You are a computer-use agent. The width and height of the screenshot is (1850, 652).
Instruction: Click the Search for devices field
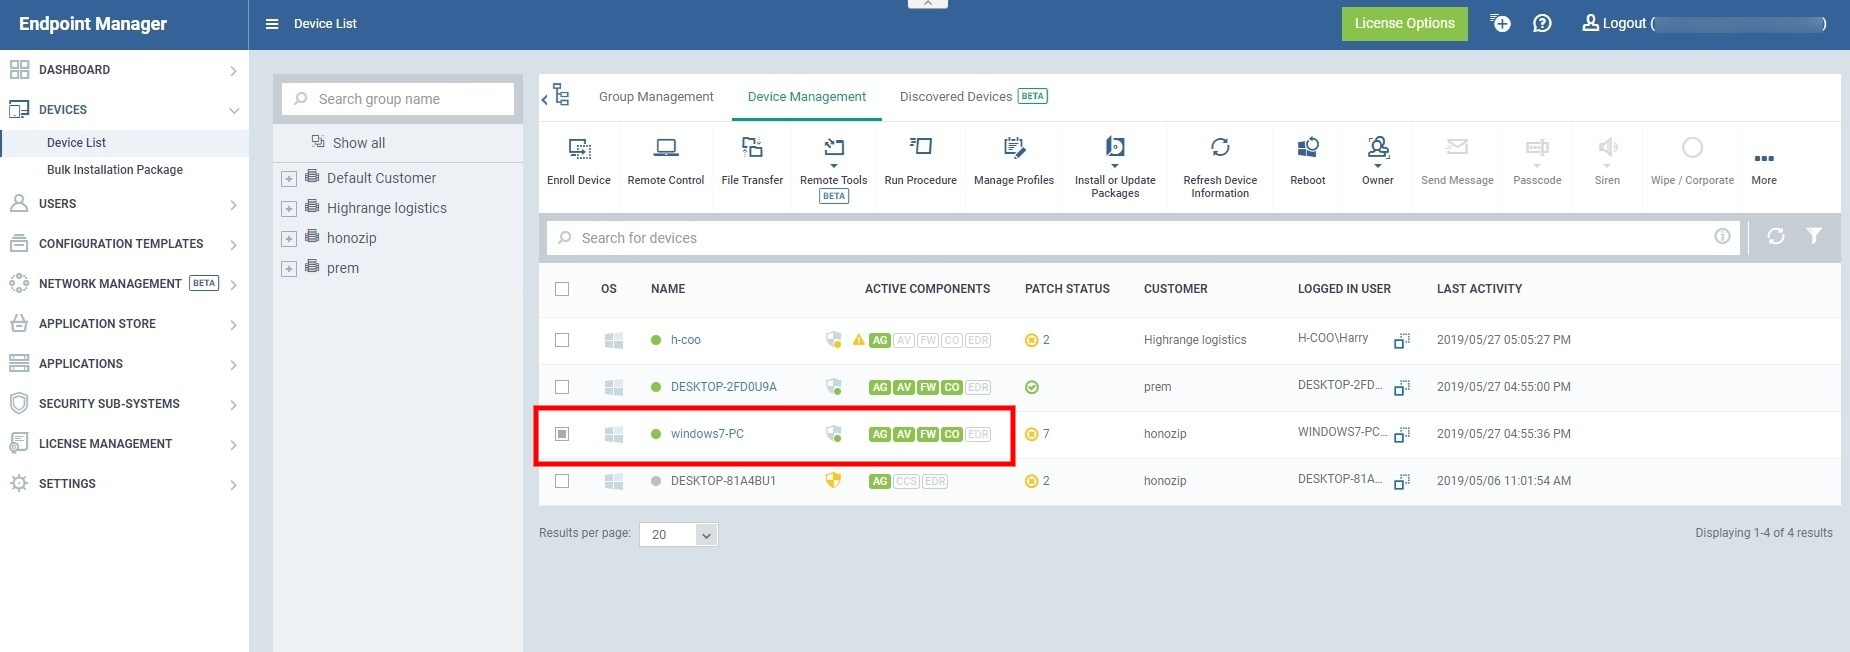(x=1143, y=238)
